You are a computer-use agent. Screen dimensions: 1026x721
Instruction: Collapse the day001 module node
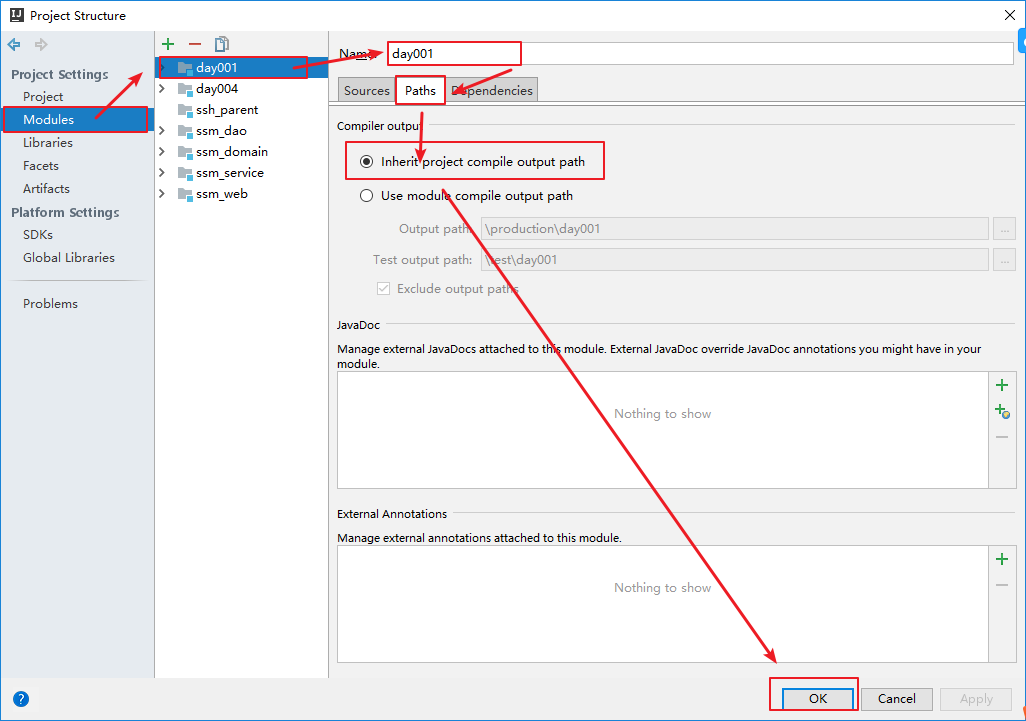coord(162,67)
